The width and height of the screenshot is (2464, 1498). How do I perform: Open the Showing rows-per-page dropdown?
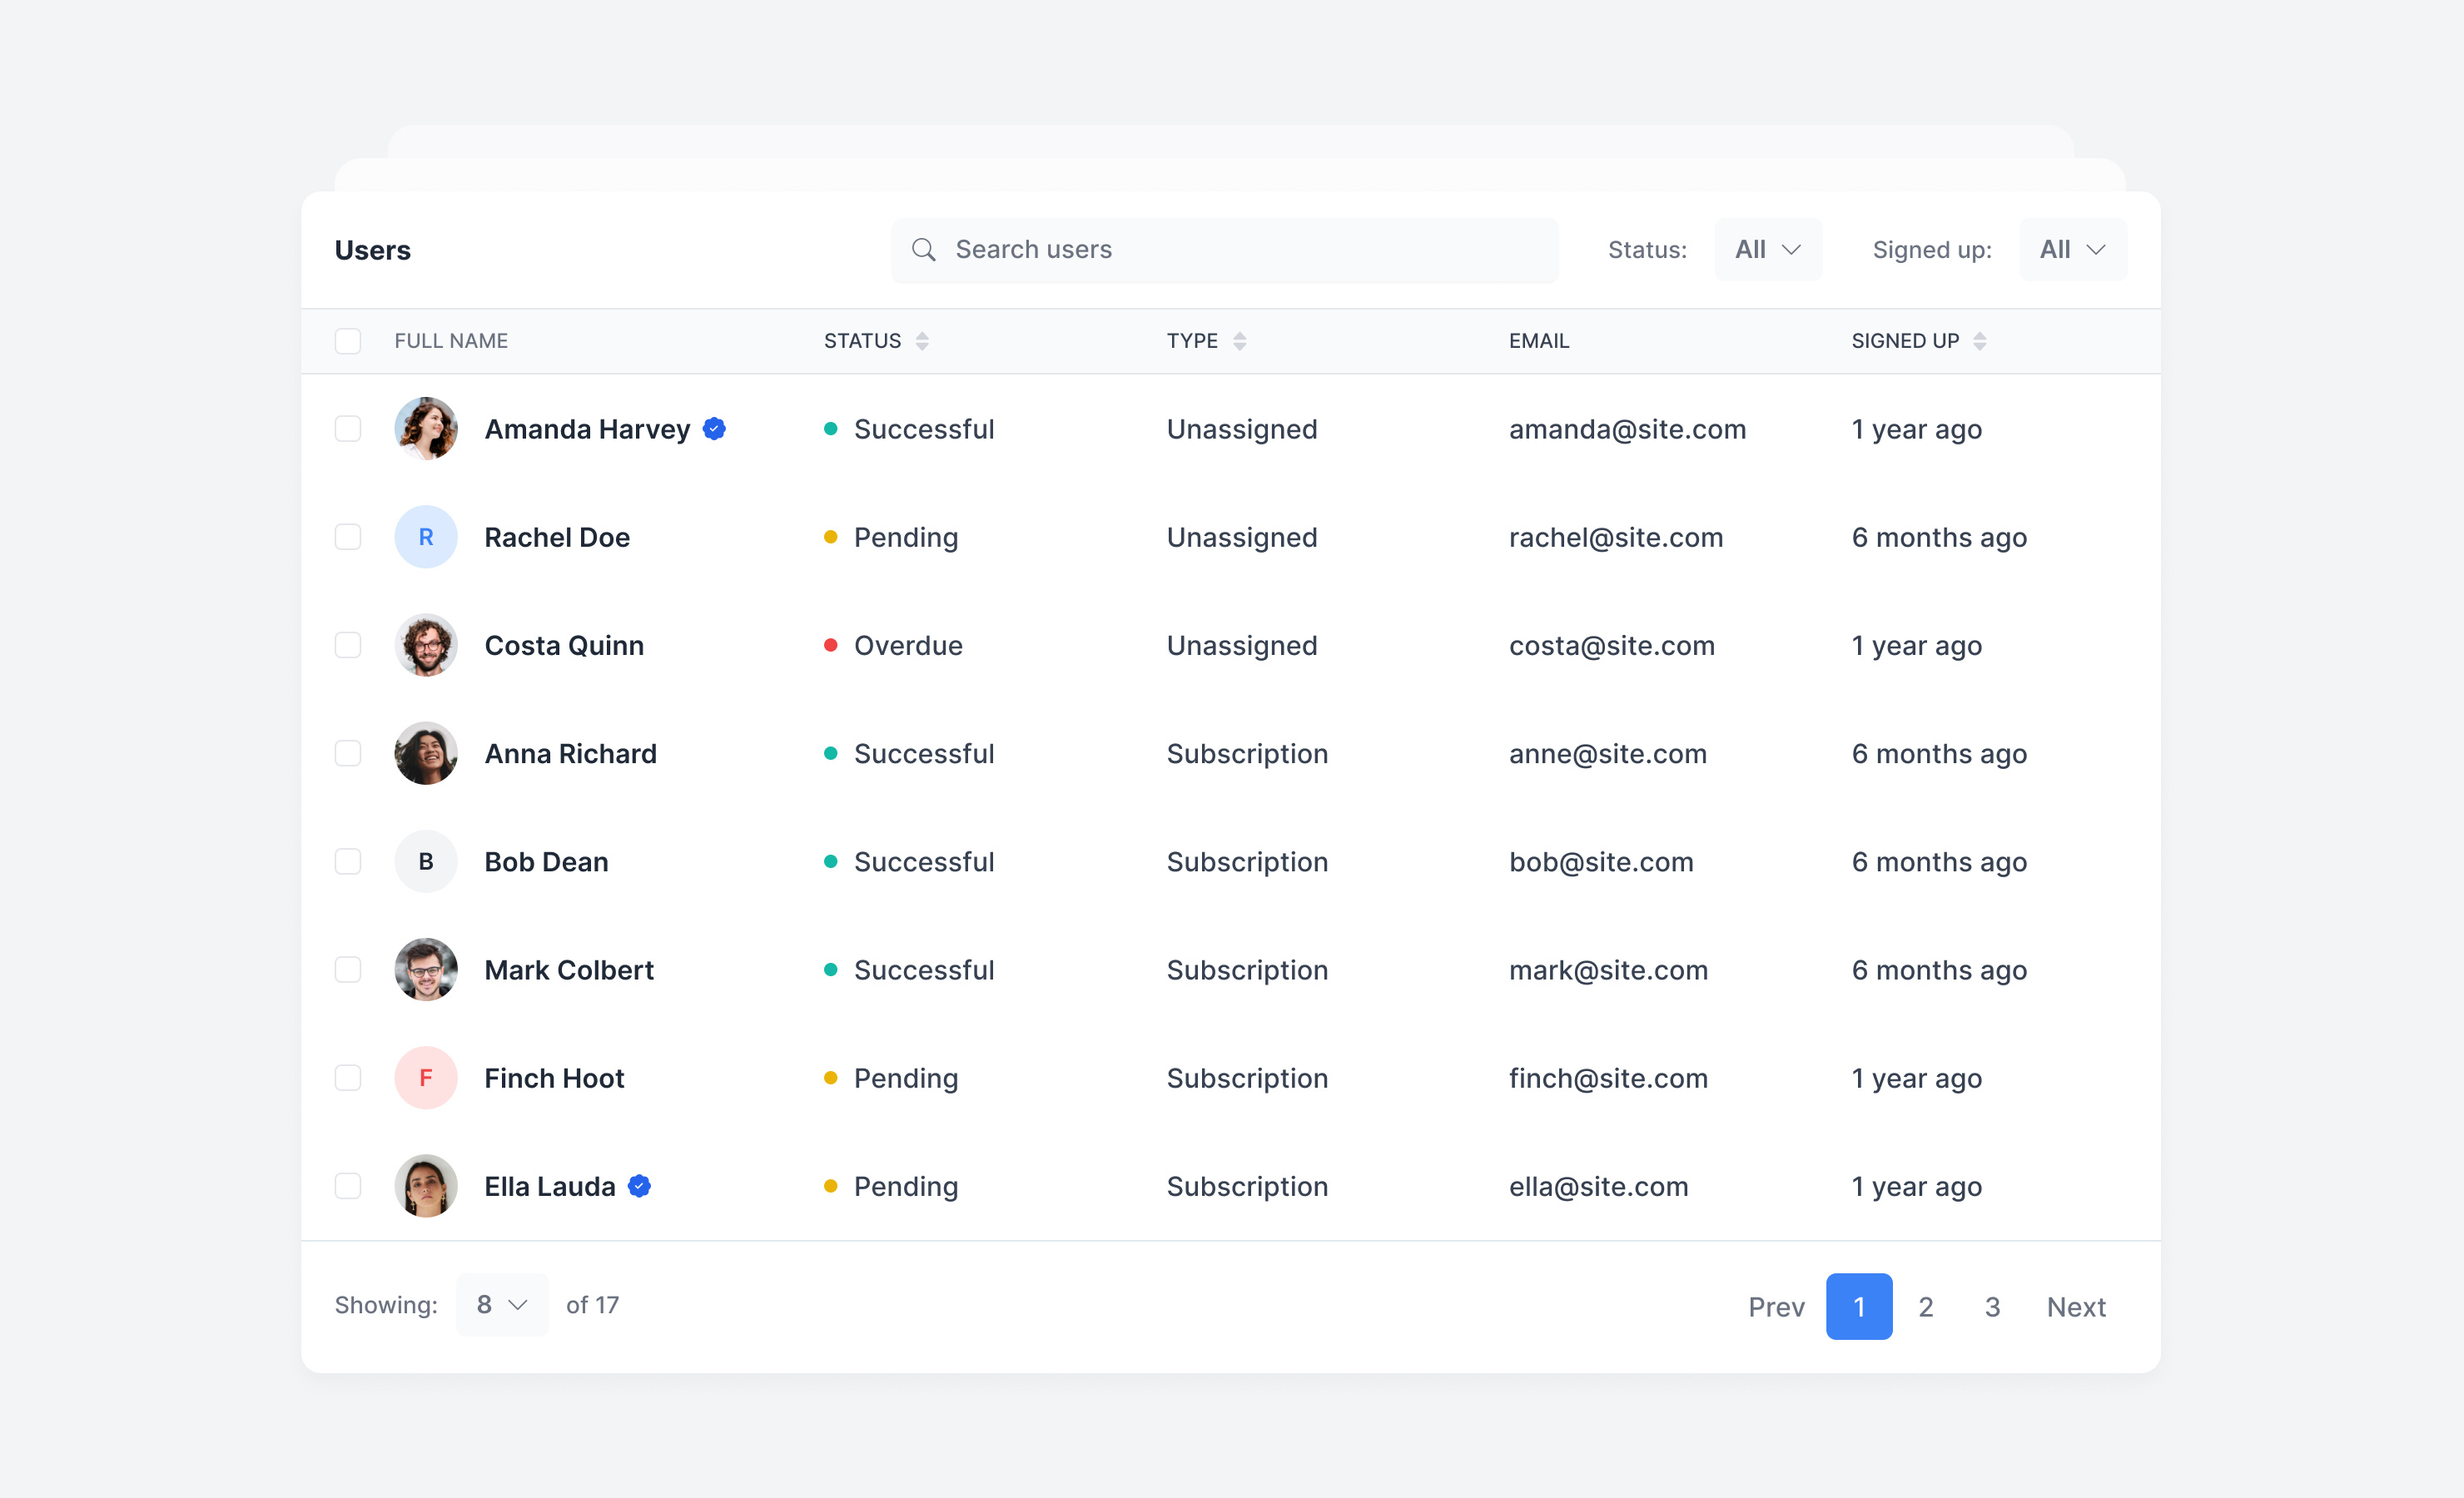coord(501,1305)
